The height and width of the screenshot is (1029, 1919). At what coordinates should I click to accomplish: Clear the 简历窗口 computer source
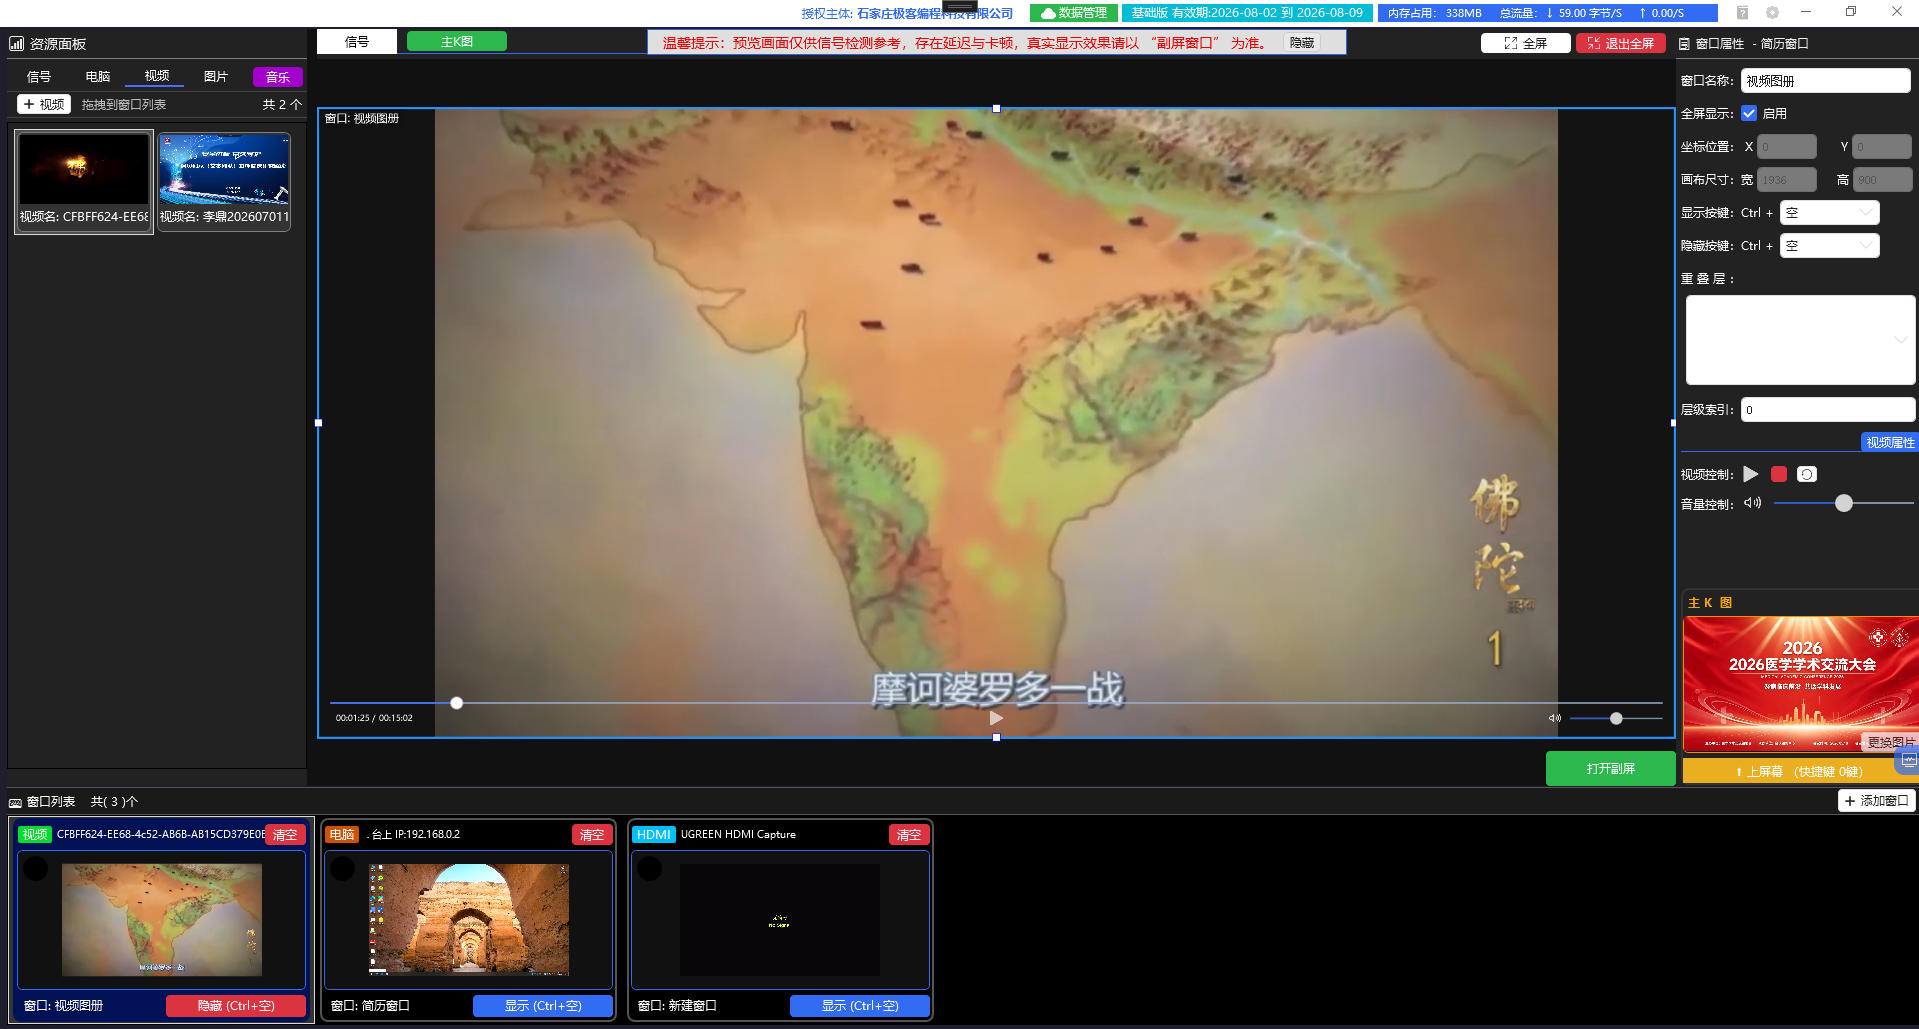pyautogui.click(x=592, y=834)
